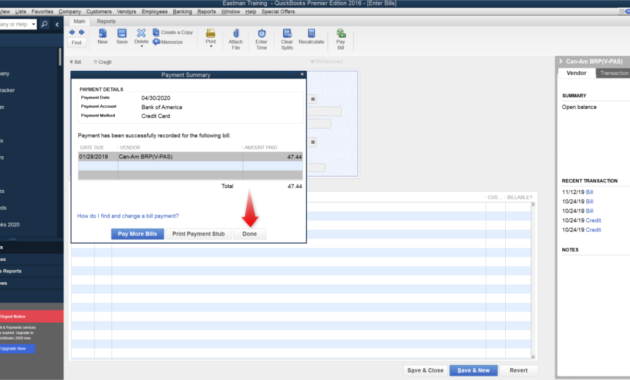Click the Pay Bill icon
Screen dimensions: 630x380
341,33
